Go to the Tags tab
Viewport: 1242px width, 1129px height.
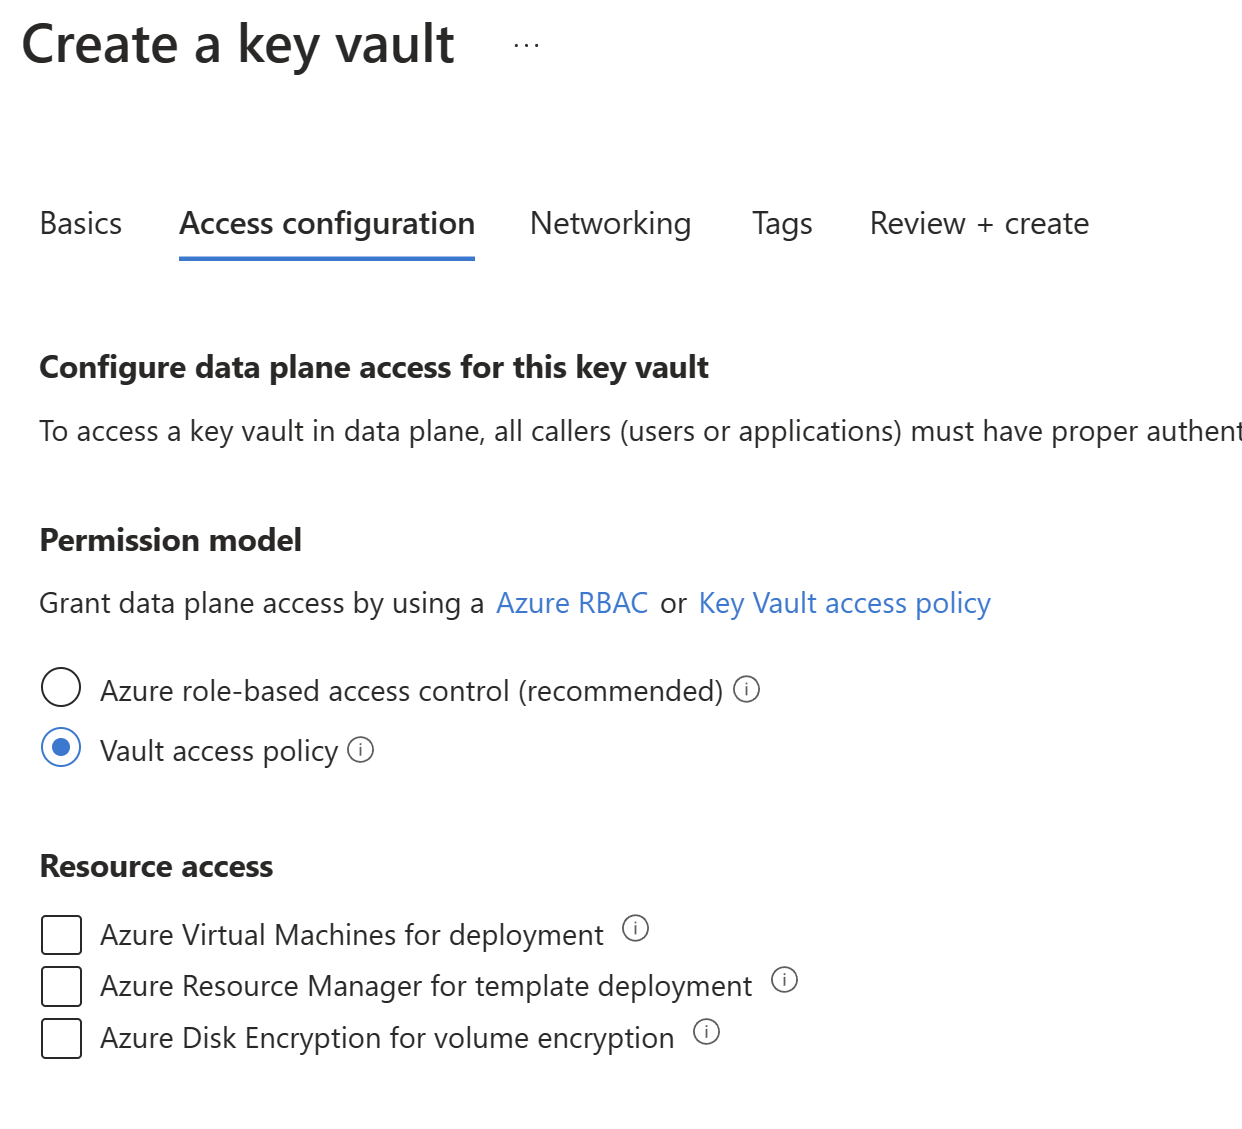781,223
